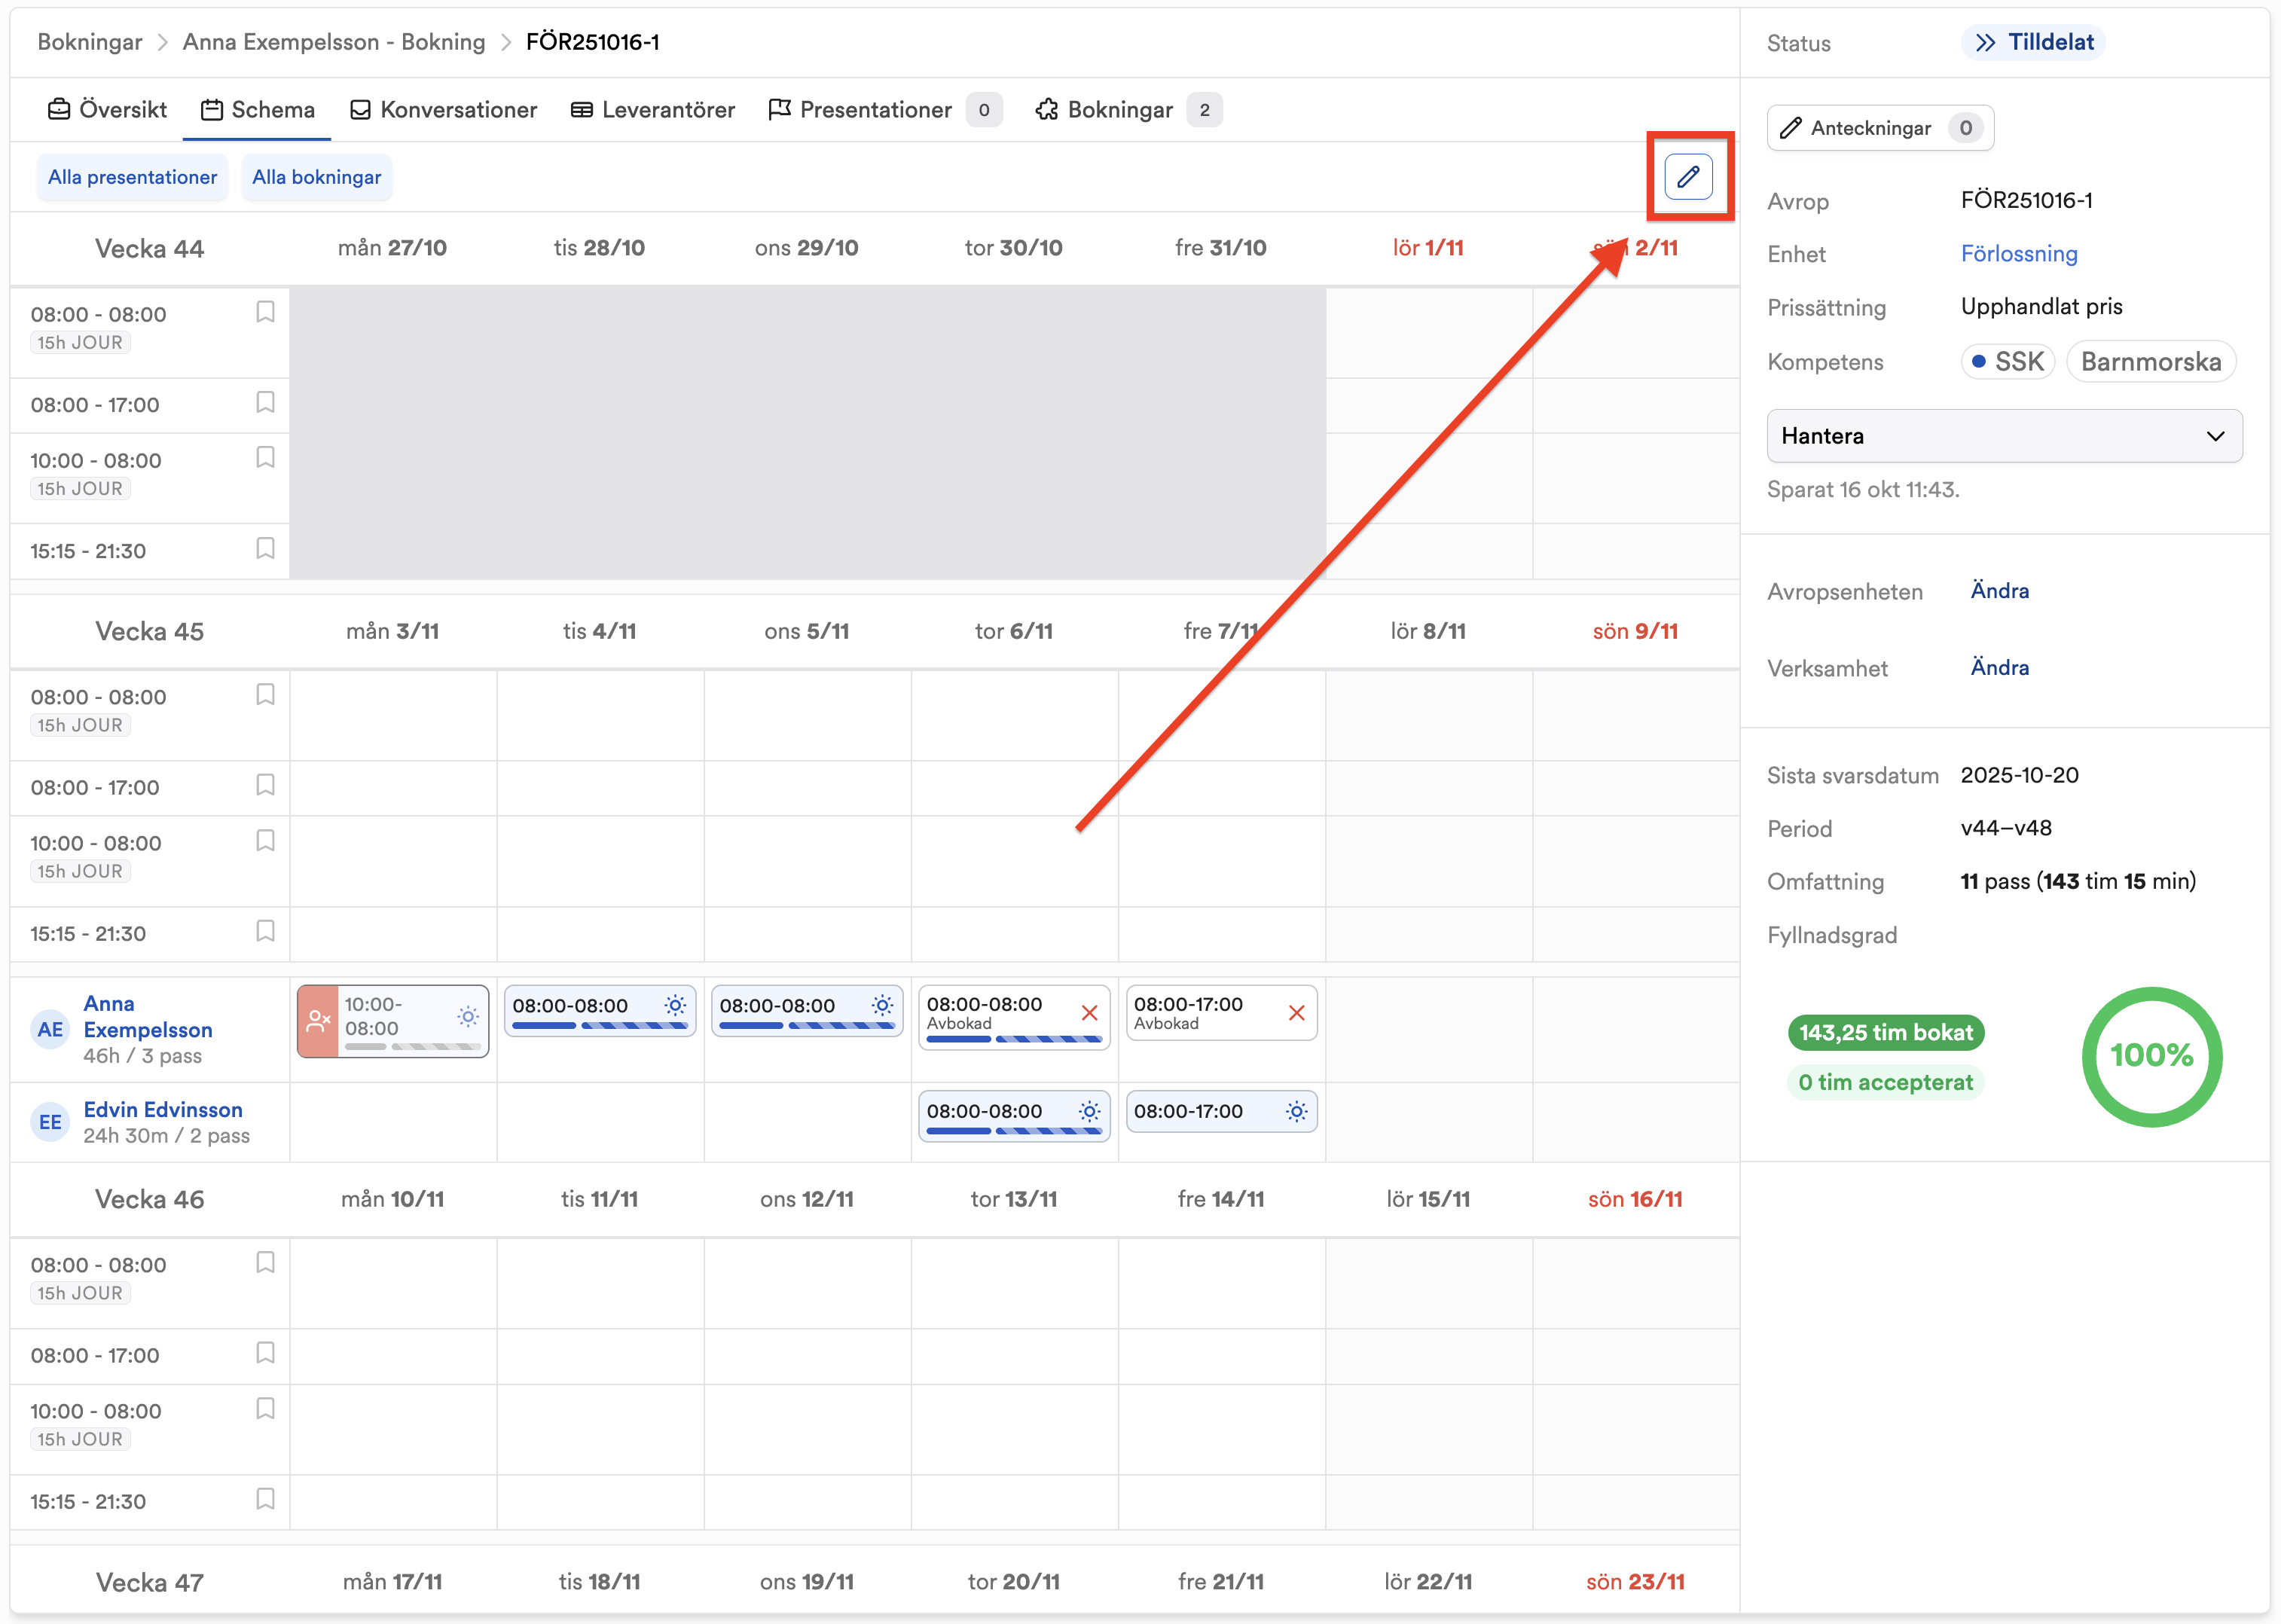Click day header mån 27/10
Viewport: 2281px width, 1624px height.
coord(392,248)
